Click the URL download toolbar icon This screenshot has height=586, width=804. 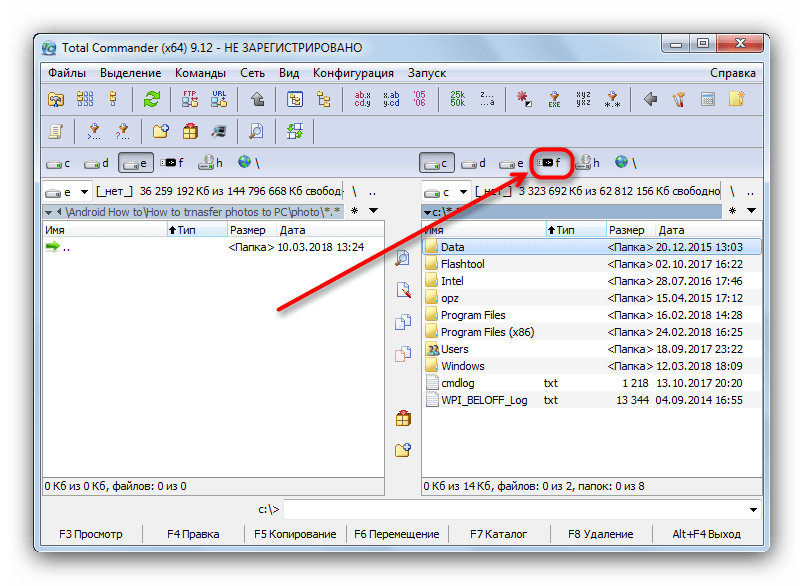(x=220, y=99)
